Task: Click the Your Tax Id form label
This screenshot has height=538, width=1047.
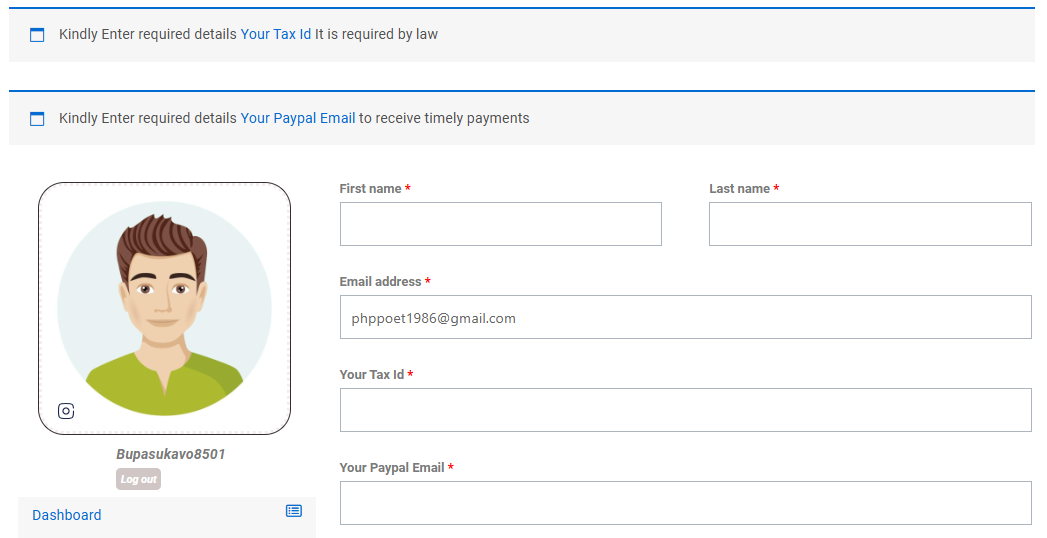Action: [372, 375]
